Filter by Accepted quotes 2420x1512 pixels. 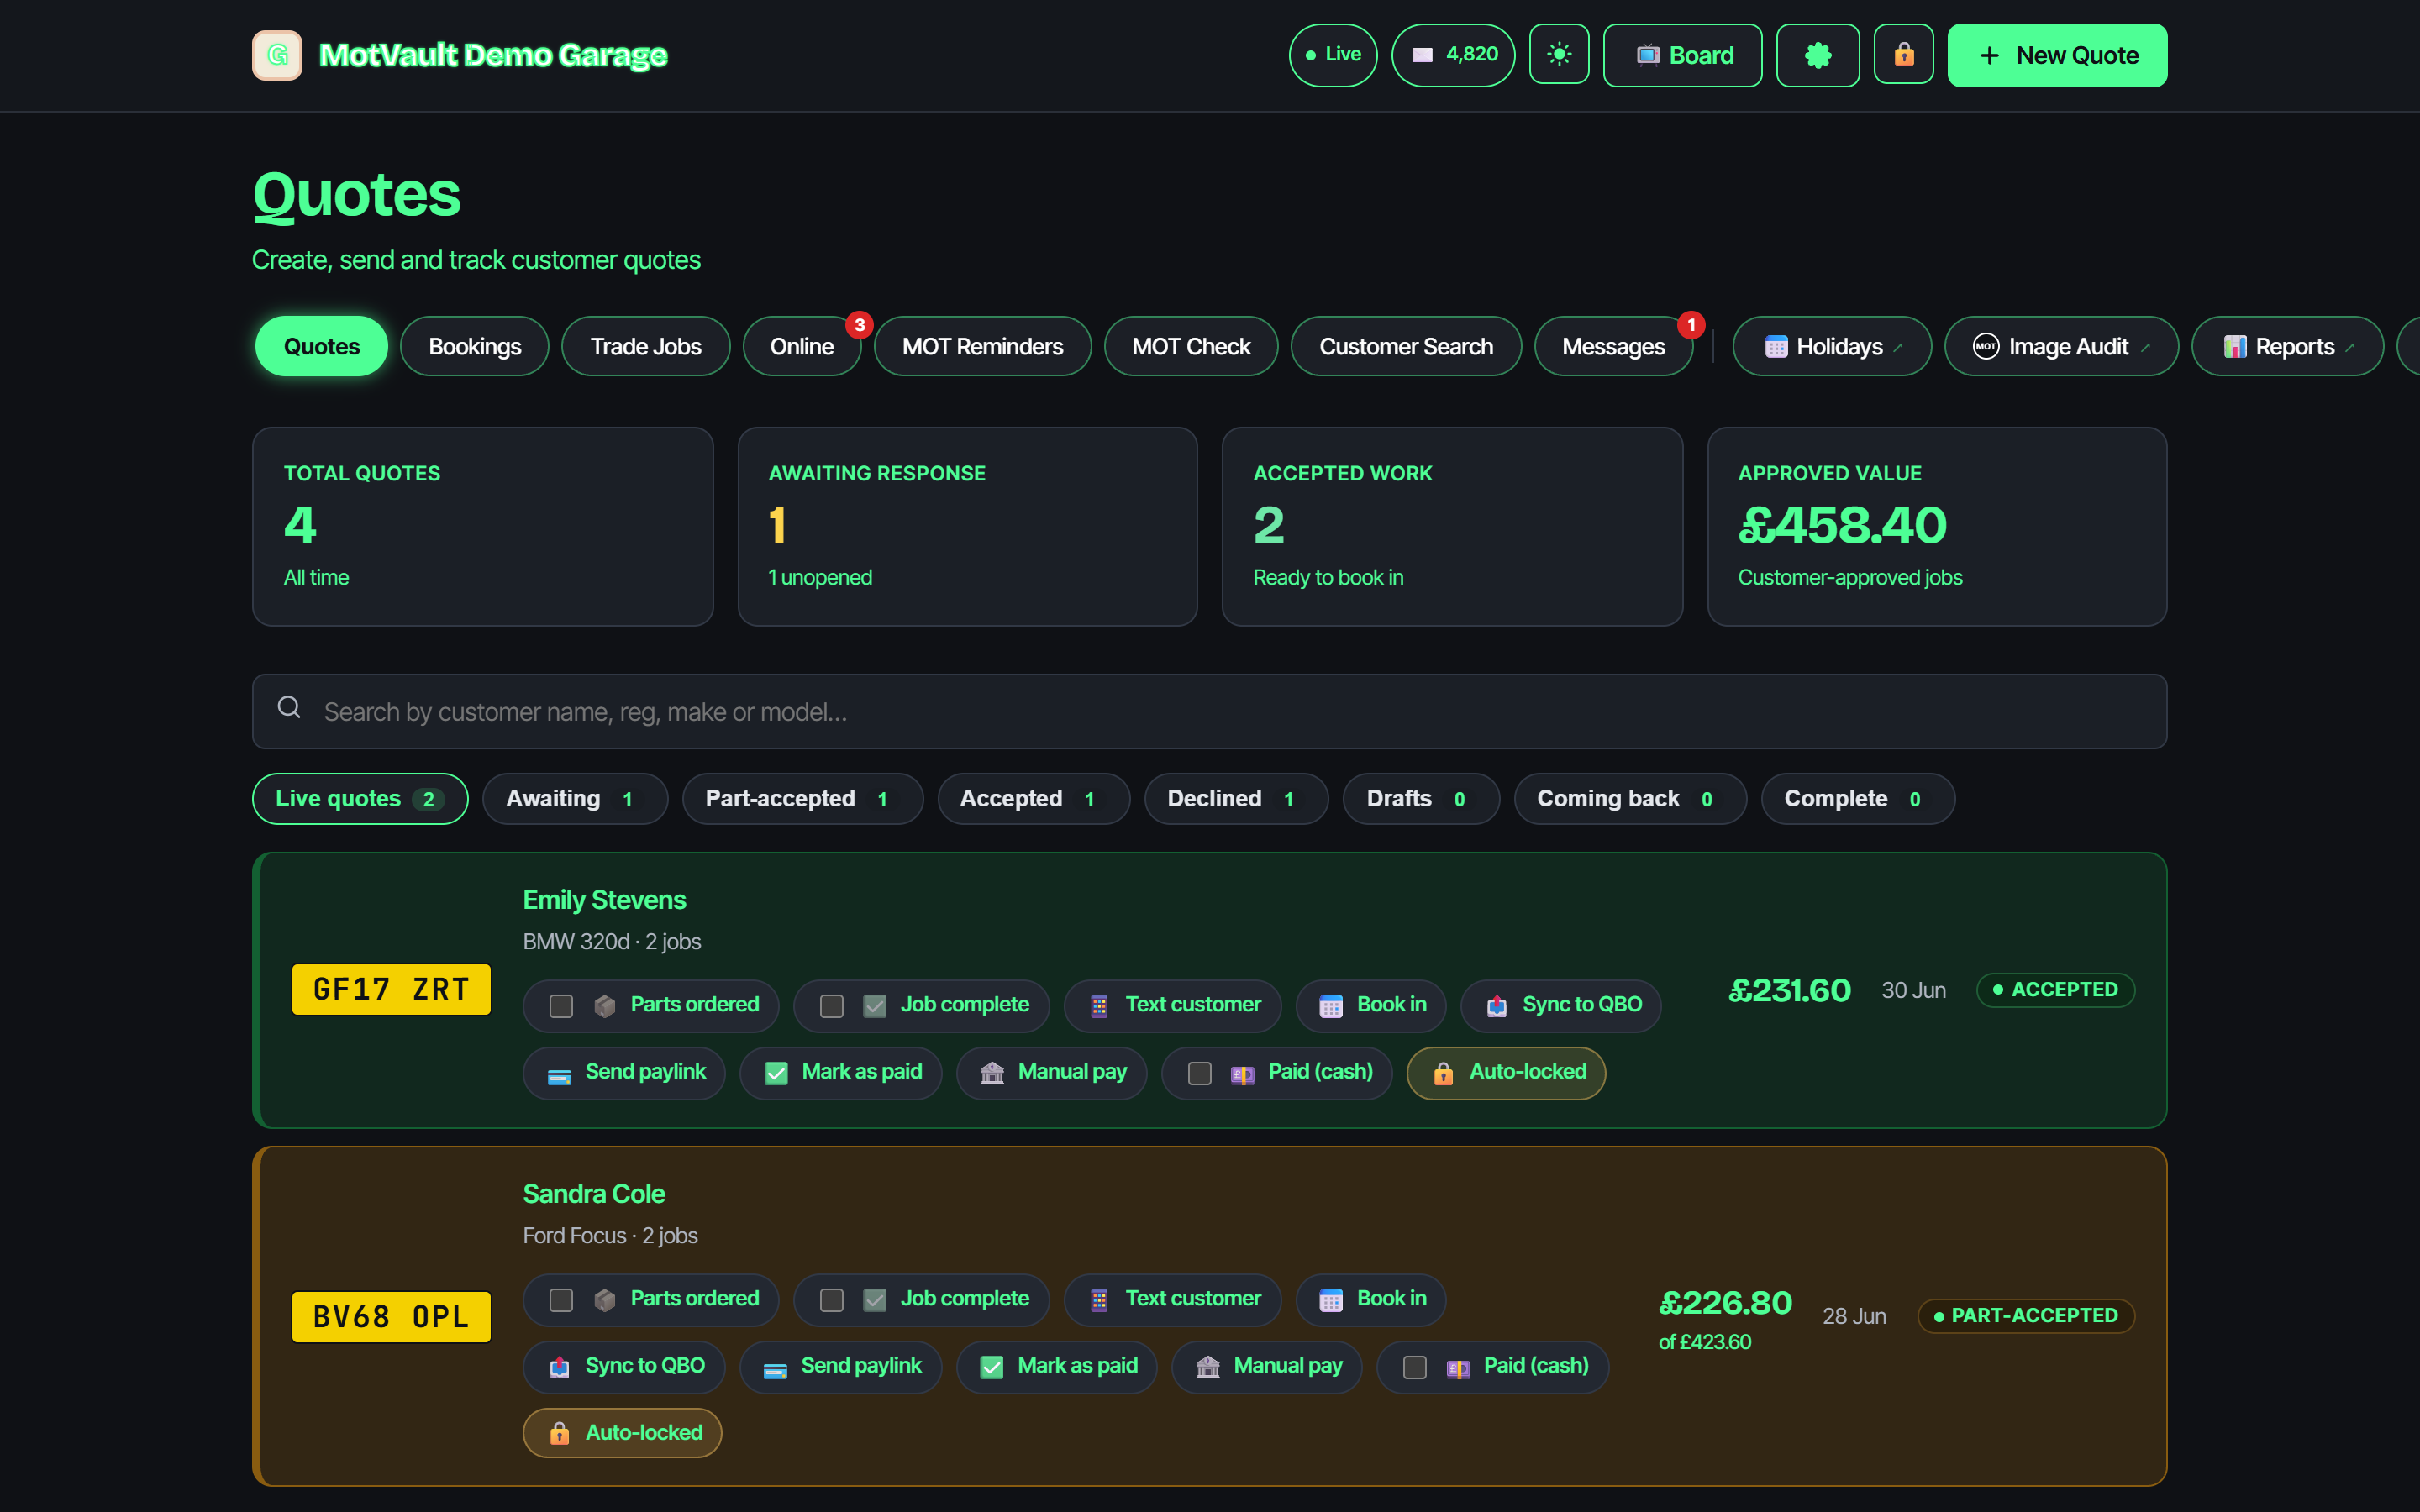[x=1033, y=798]
